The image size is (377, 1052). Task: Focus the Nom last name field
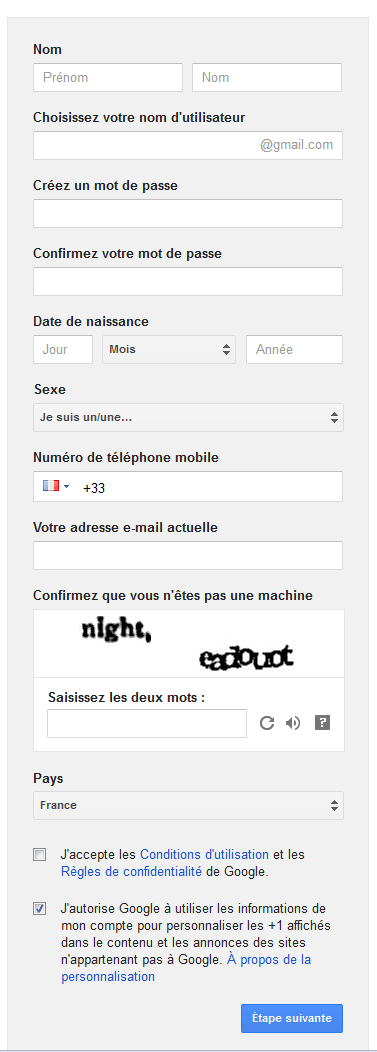coord(267,77)
